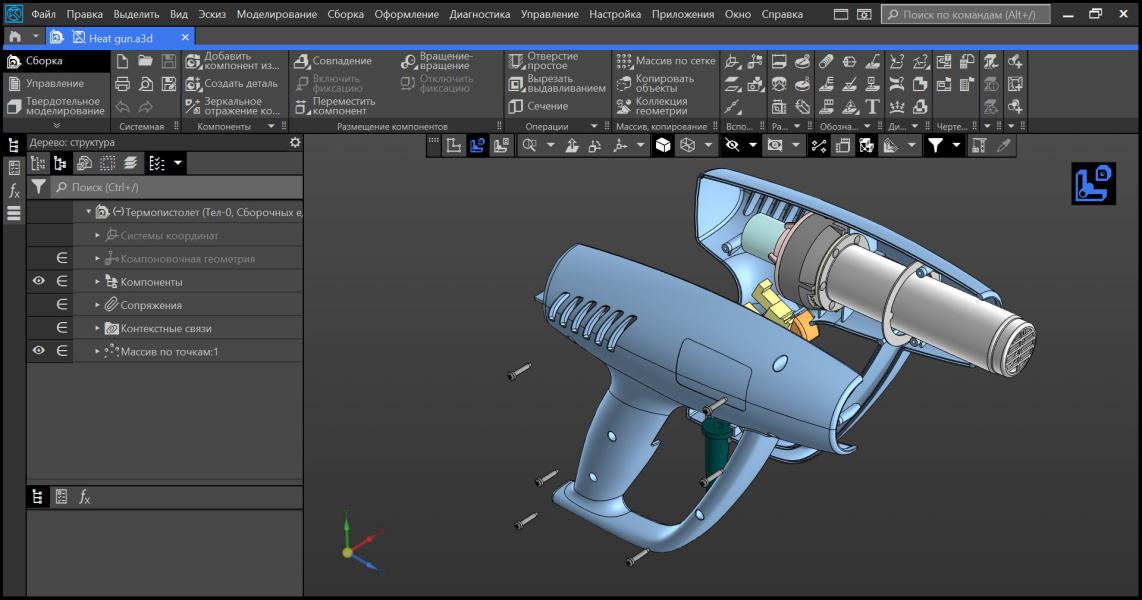Open the Моделирование menu
1142x600 pixels.
[x=276, y=15]
